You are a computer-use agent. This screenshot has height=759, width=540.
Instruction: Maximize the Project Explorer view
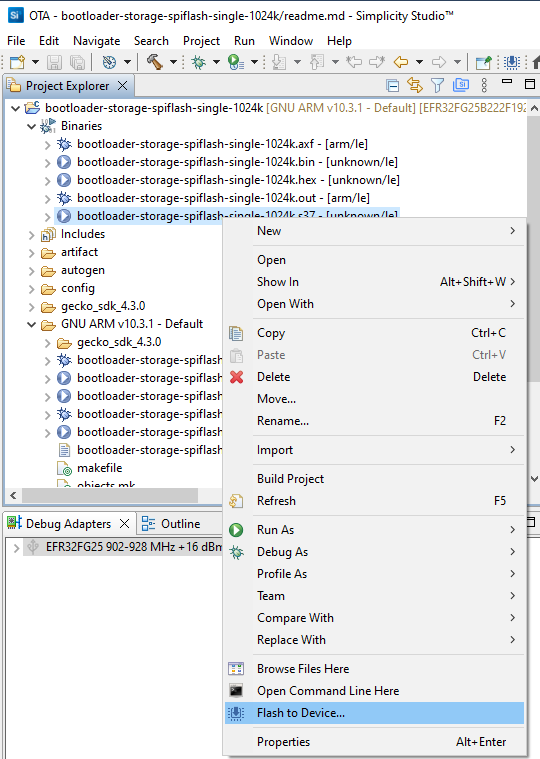[x=530, y=84]
